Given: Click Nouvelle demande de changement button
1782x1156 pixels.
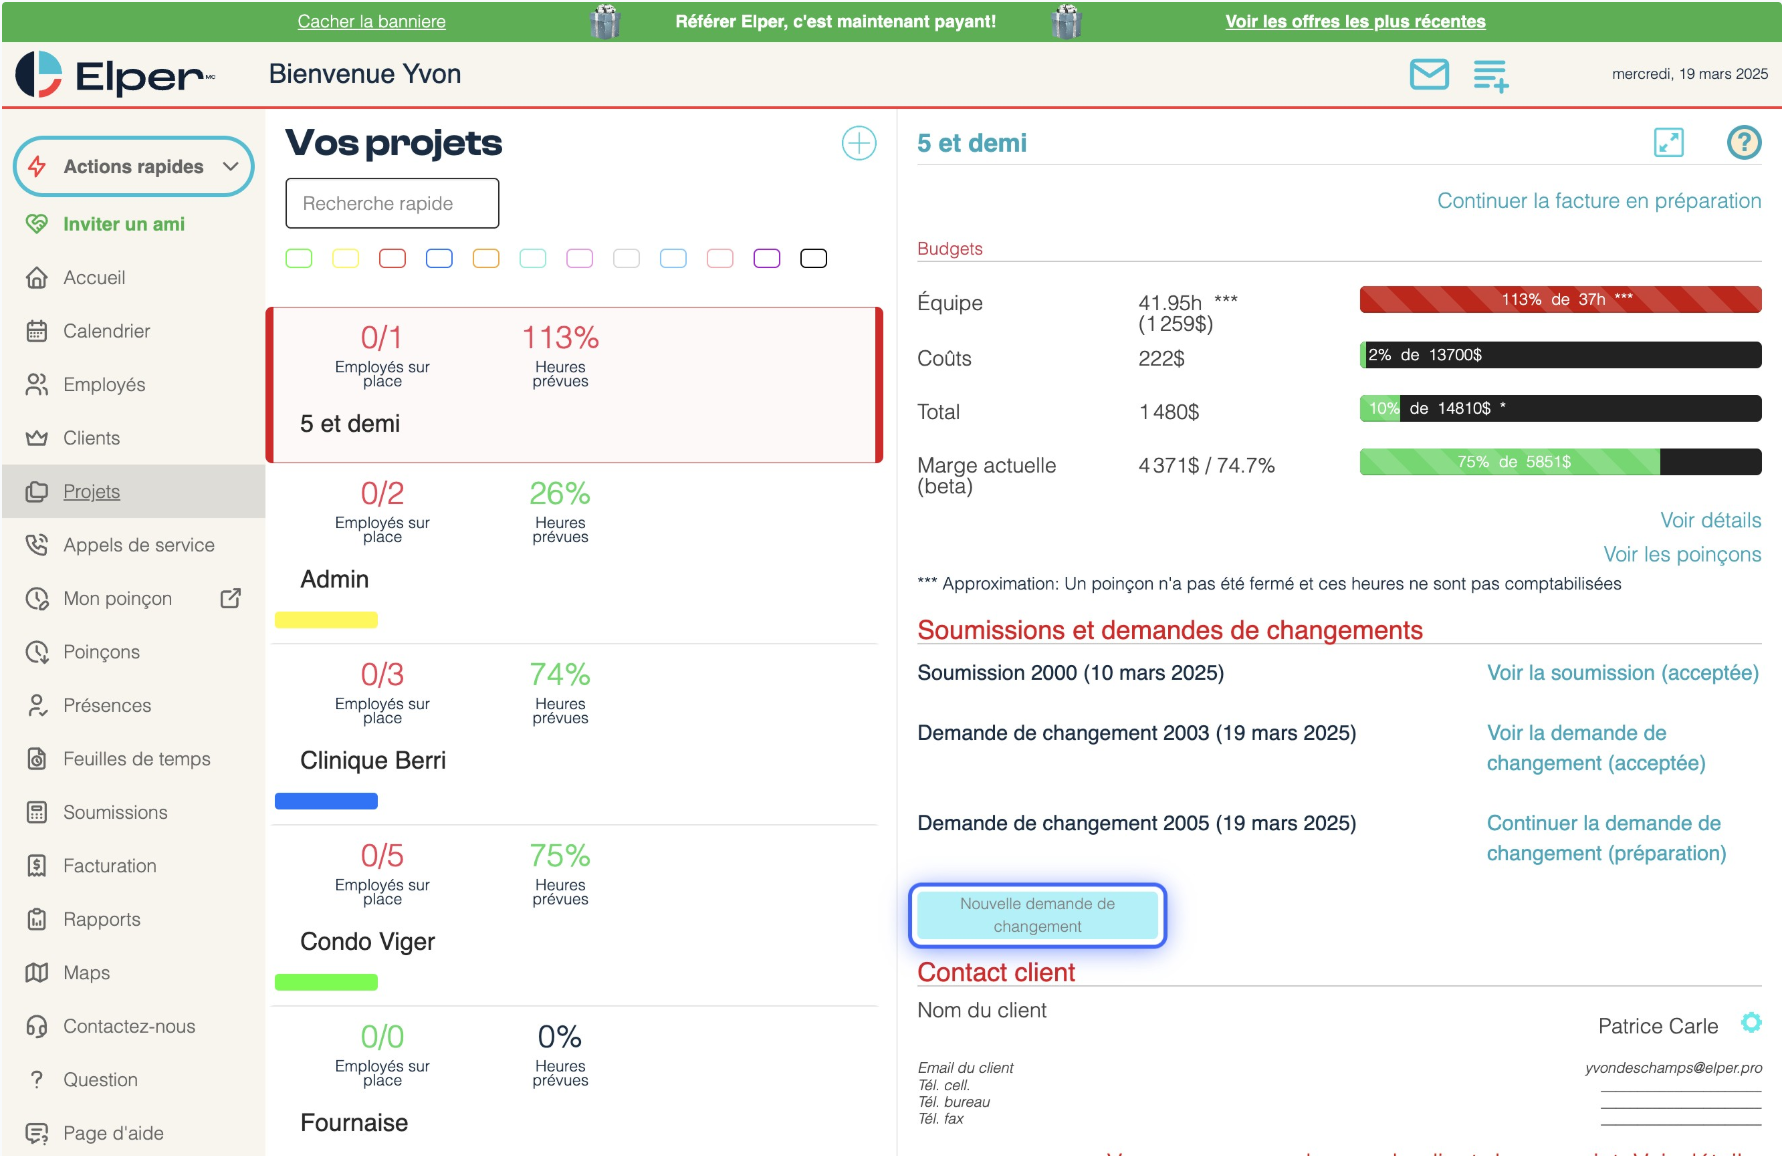Looking at the screenshot, I should coord(1037,915).
